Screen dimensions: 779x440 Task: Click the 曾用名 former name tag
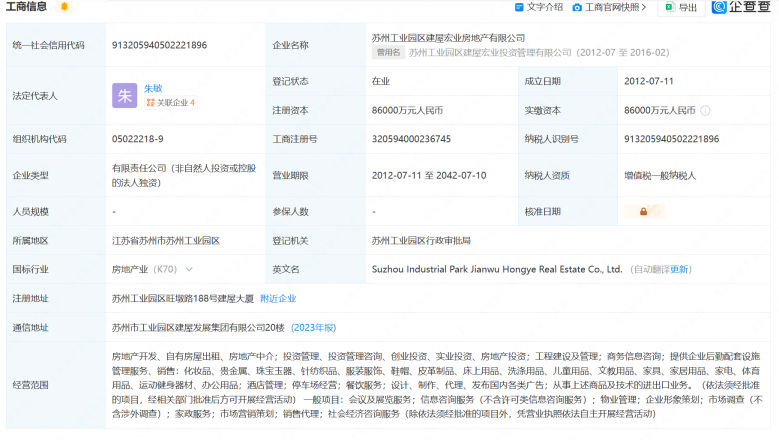tap(388, 53)
